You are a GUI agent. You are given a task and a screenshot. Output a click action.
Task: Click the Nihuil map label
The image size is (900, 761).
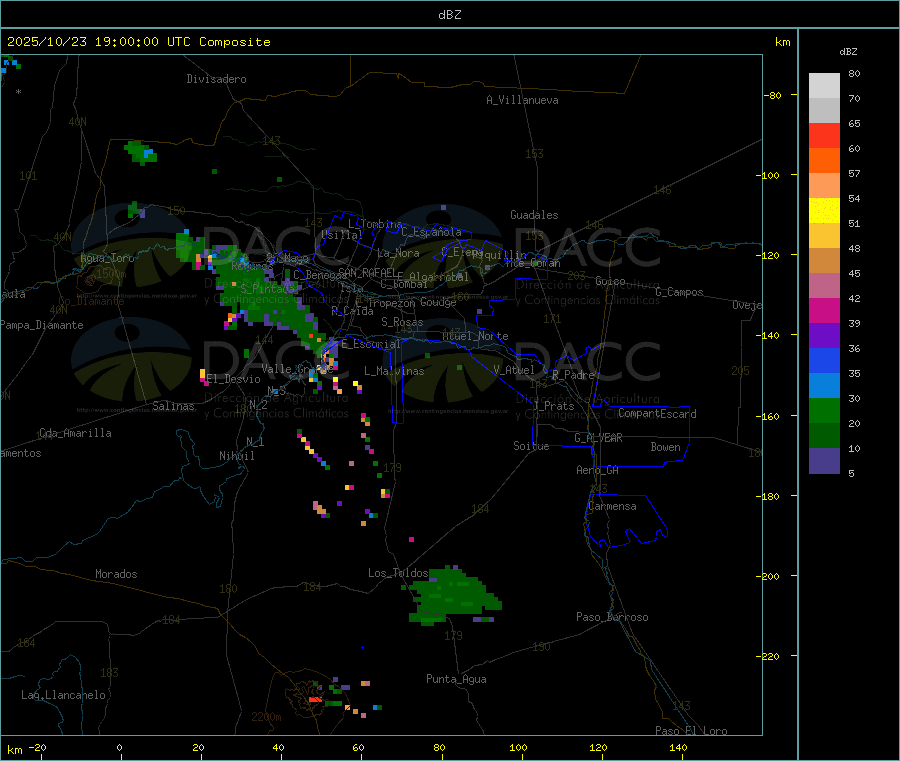(x=237, y=456)
